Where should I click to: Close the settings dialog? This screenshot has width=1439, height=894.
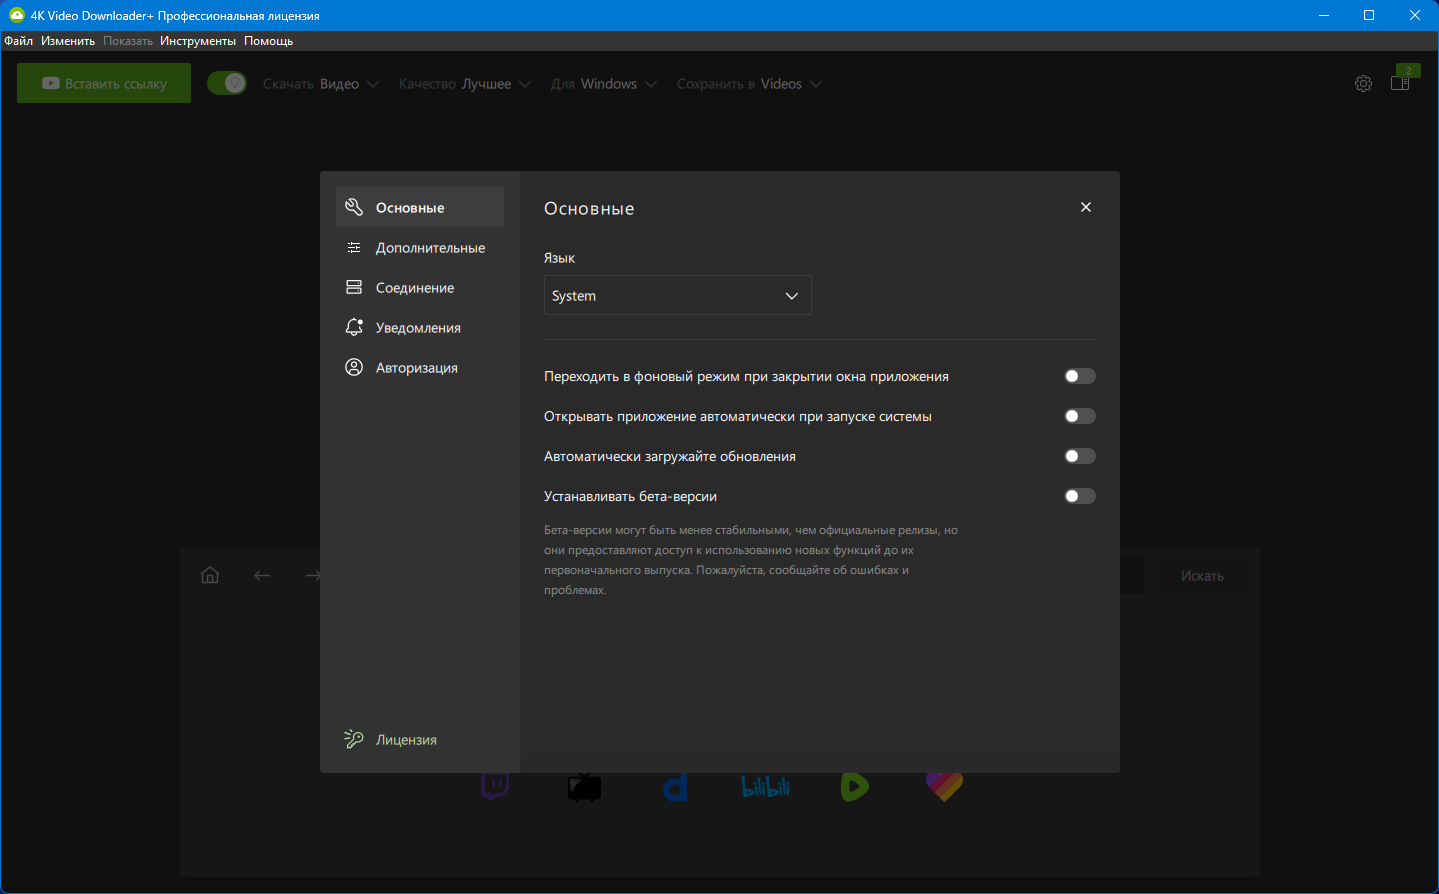(1086, 207)
